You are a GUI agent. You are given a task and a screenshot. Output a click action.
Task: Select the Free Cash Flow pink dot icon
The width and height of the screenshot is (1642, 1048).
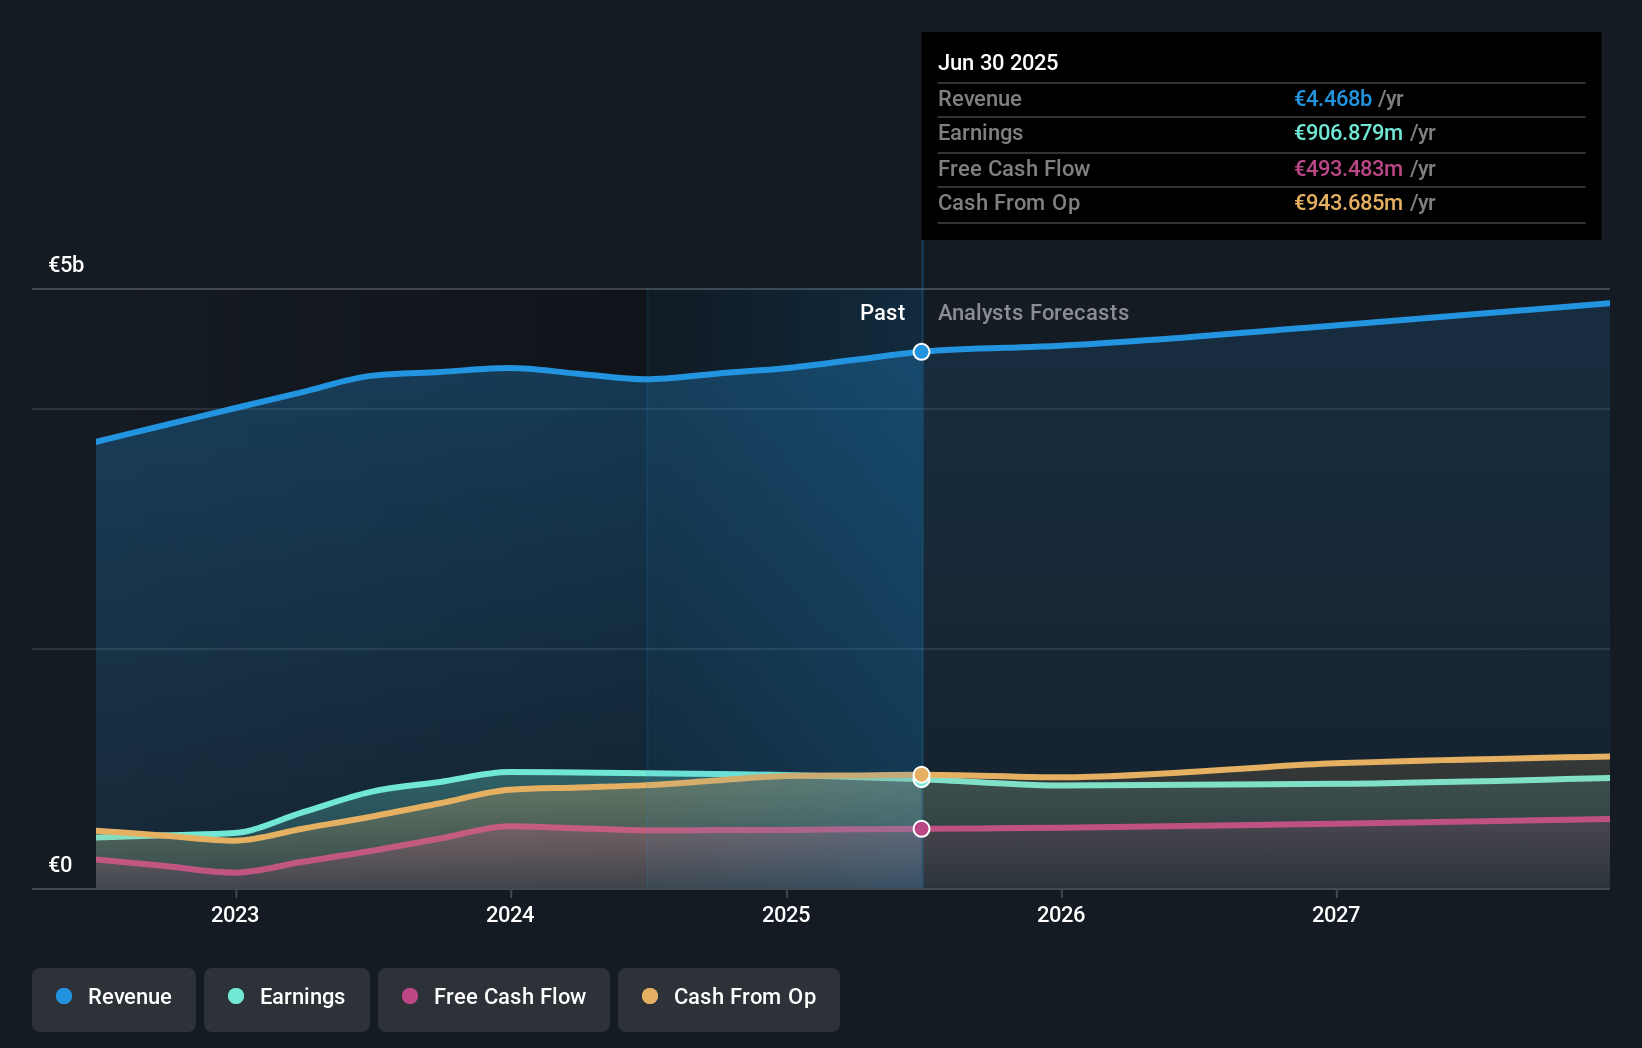point(409,997)
